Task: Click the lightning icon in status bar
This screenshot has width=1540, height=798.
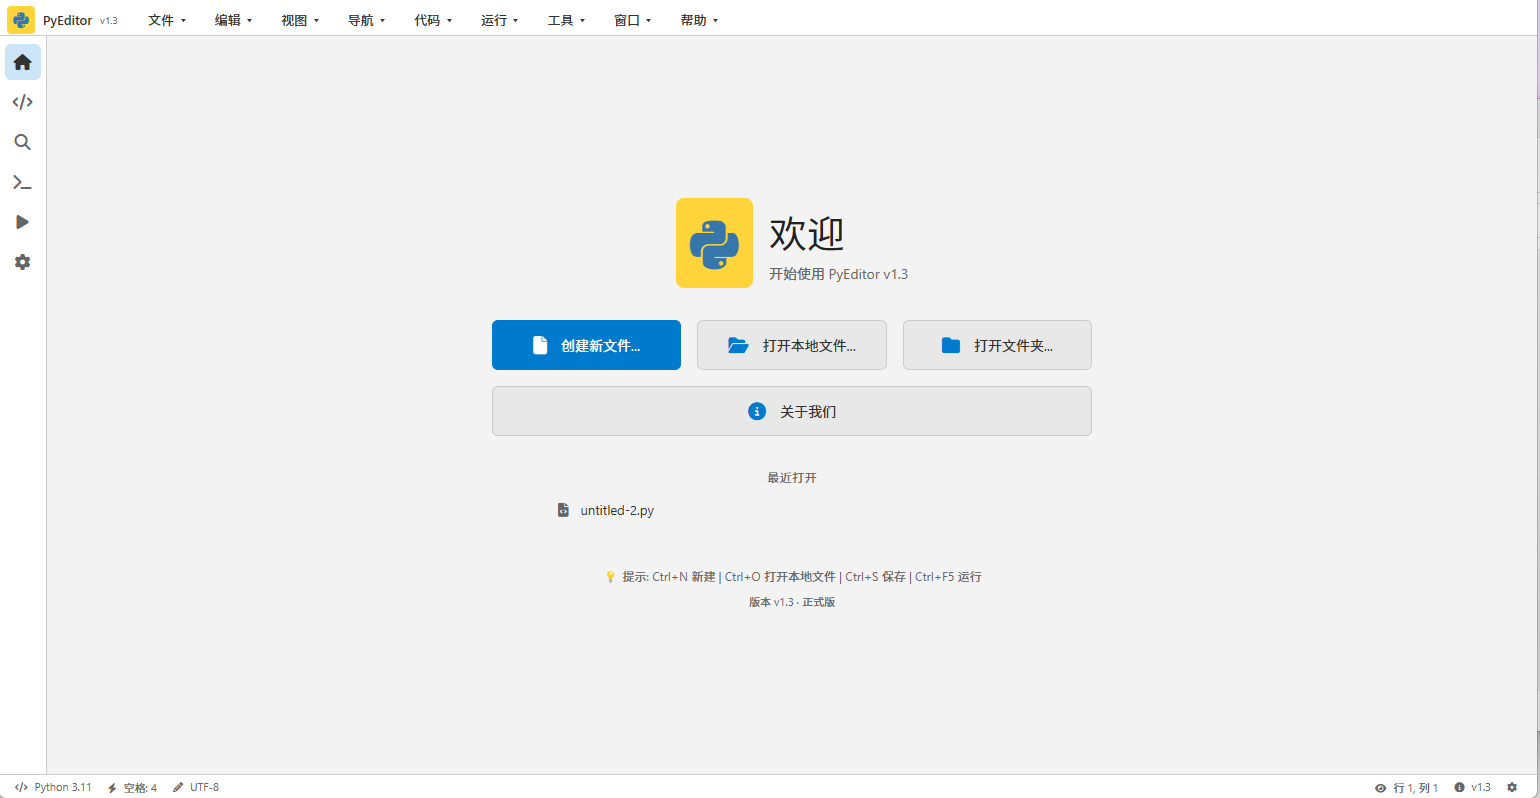Action: pyautogui.click(x=112, y=788)
